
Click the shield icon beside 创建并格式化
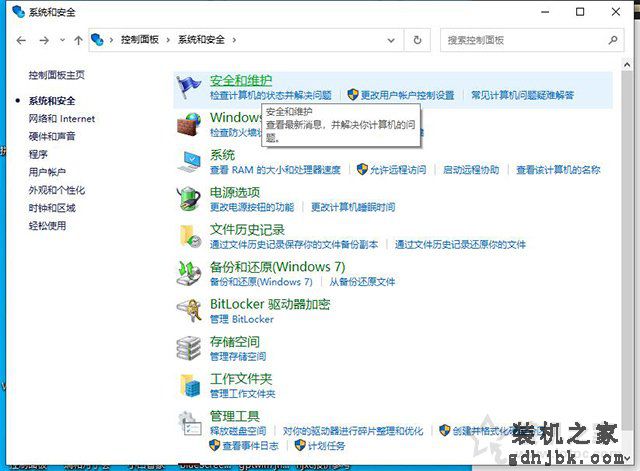(x=444, y=430)
